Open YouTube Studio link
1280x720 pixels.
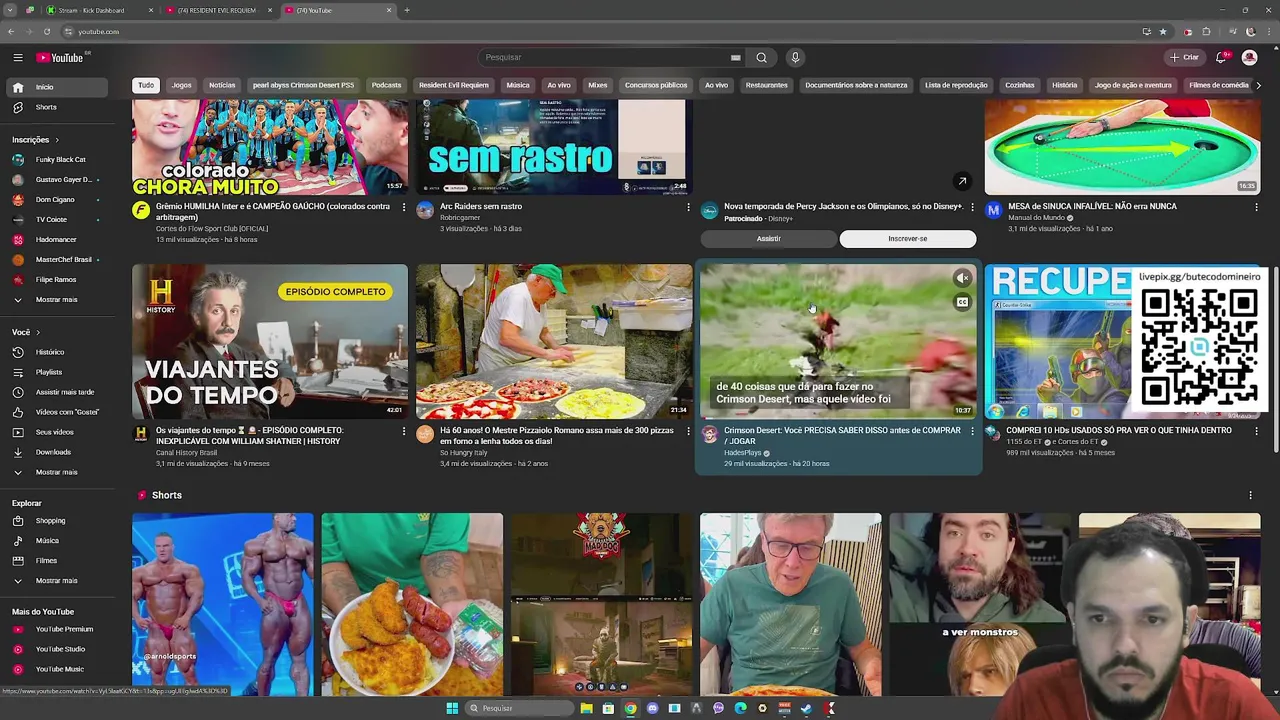point(56,650)
